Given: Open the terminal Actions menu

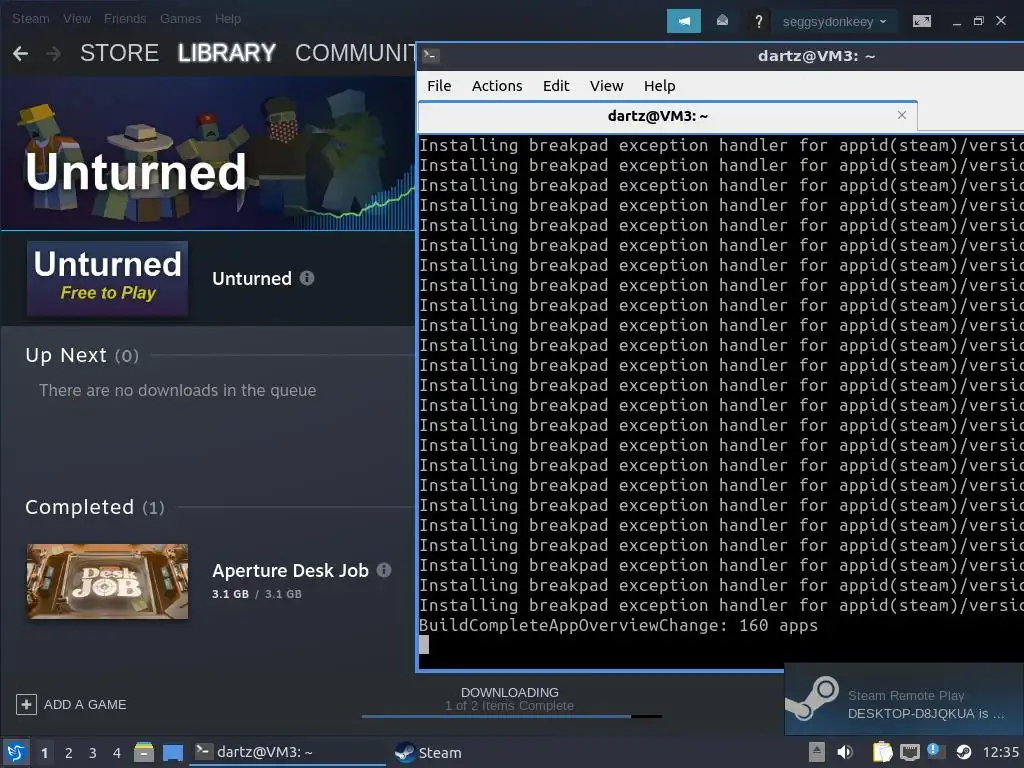Looking at the screenshot, I should pos(497,86).
